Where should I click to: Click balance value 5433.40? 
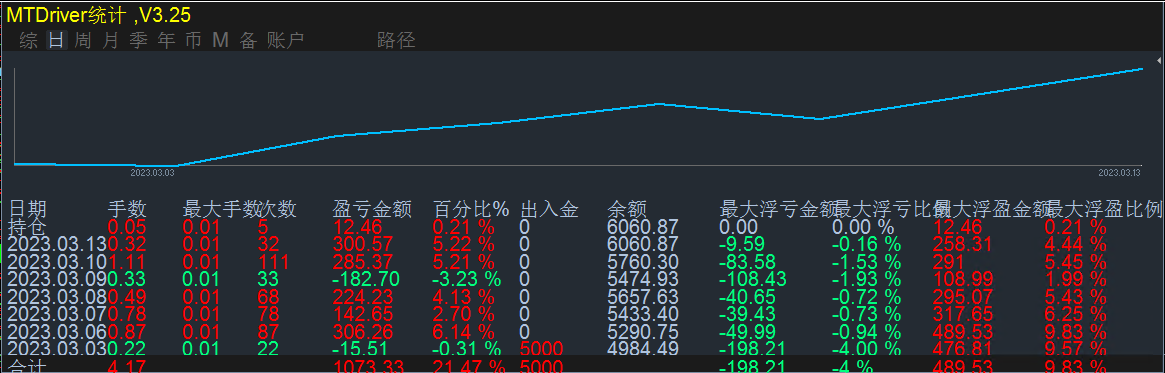point(643,314)
